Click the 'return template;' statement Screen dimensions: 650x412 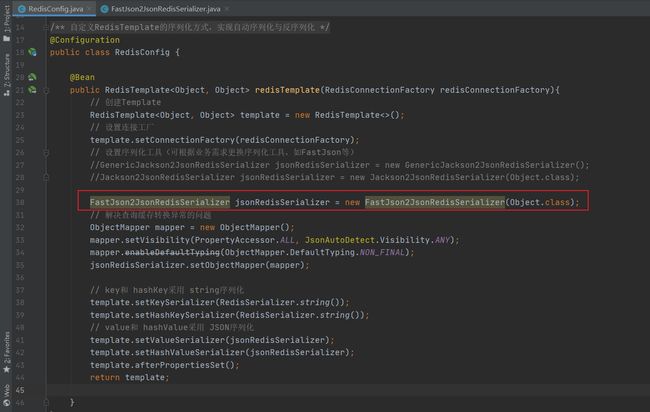coord(129,378)
